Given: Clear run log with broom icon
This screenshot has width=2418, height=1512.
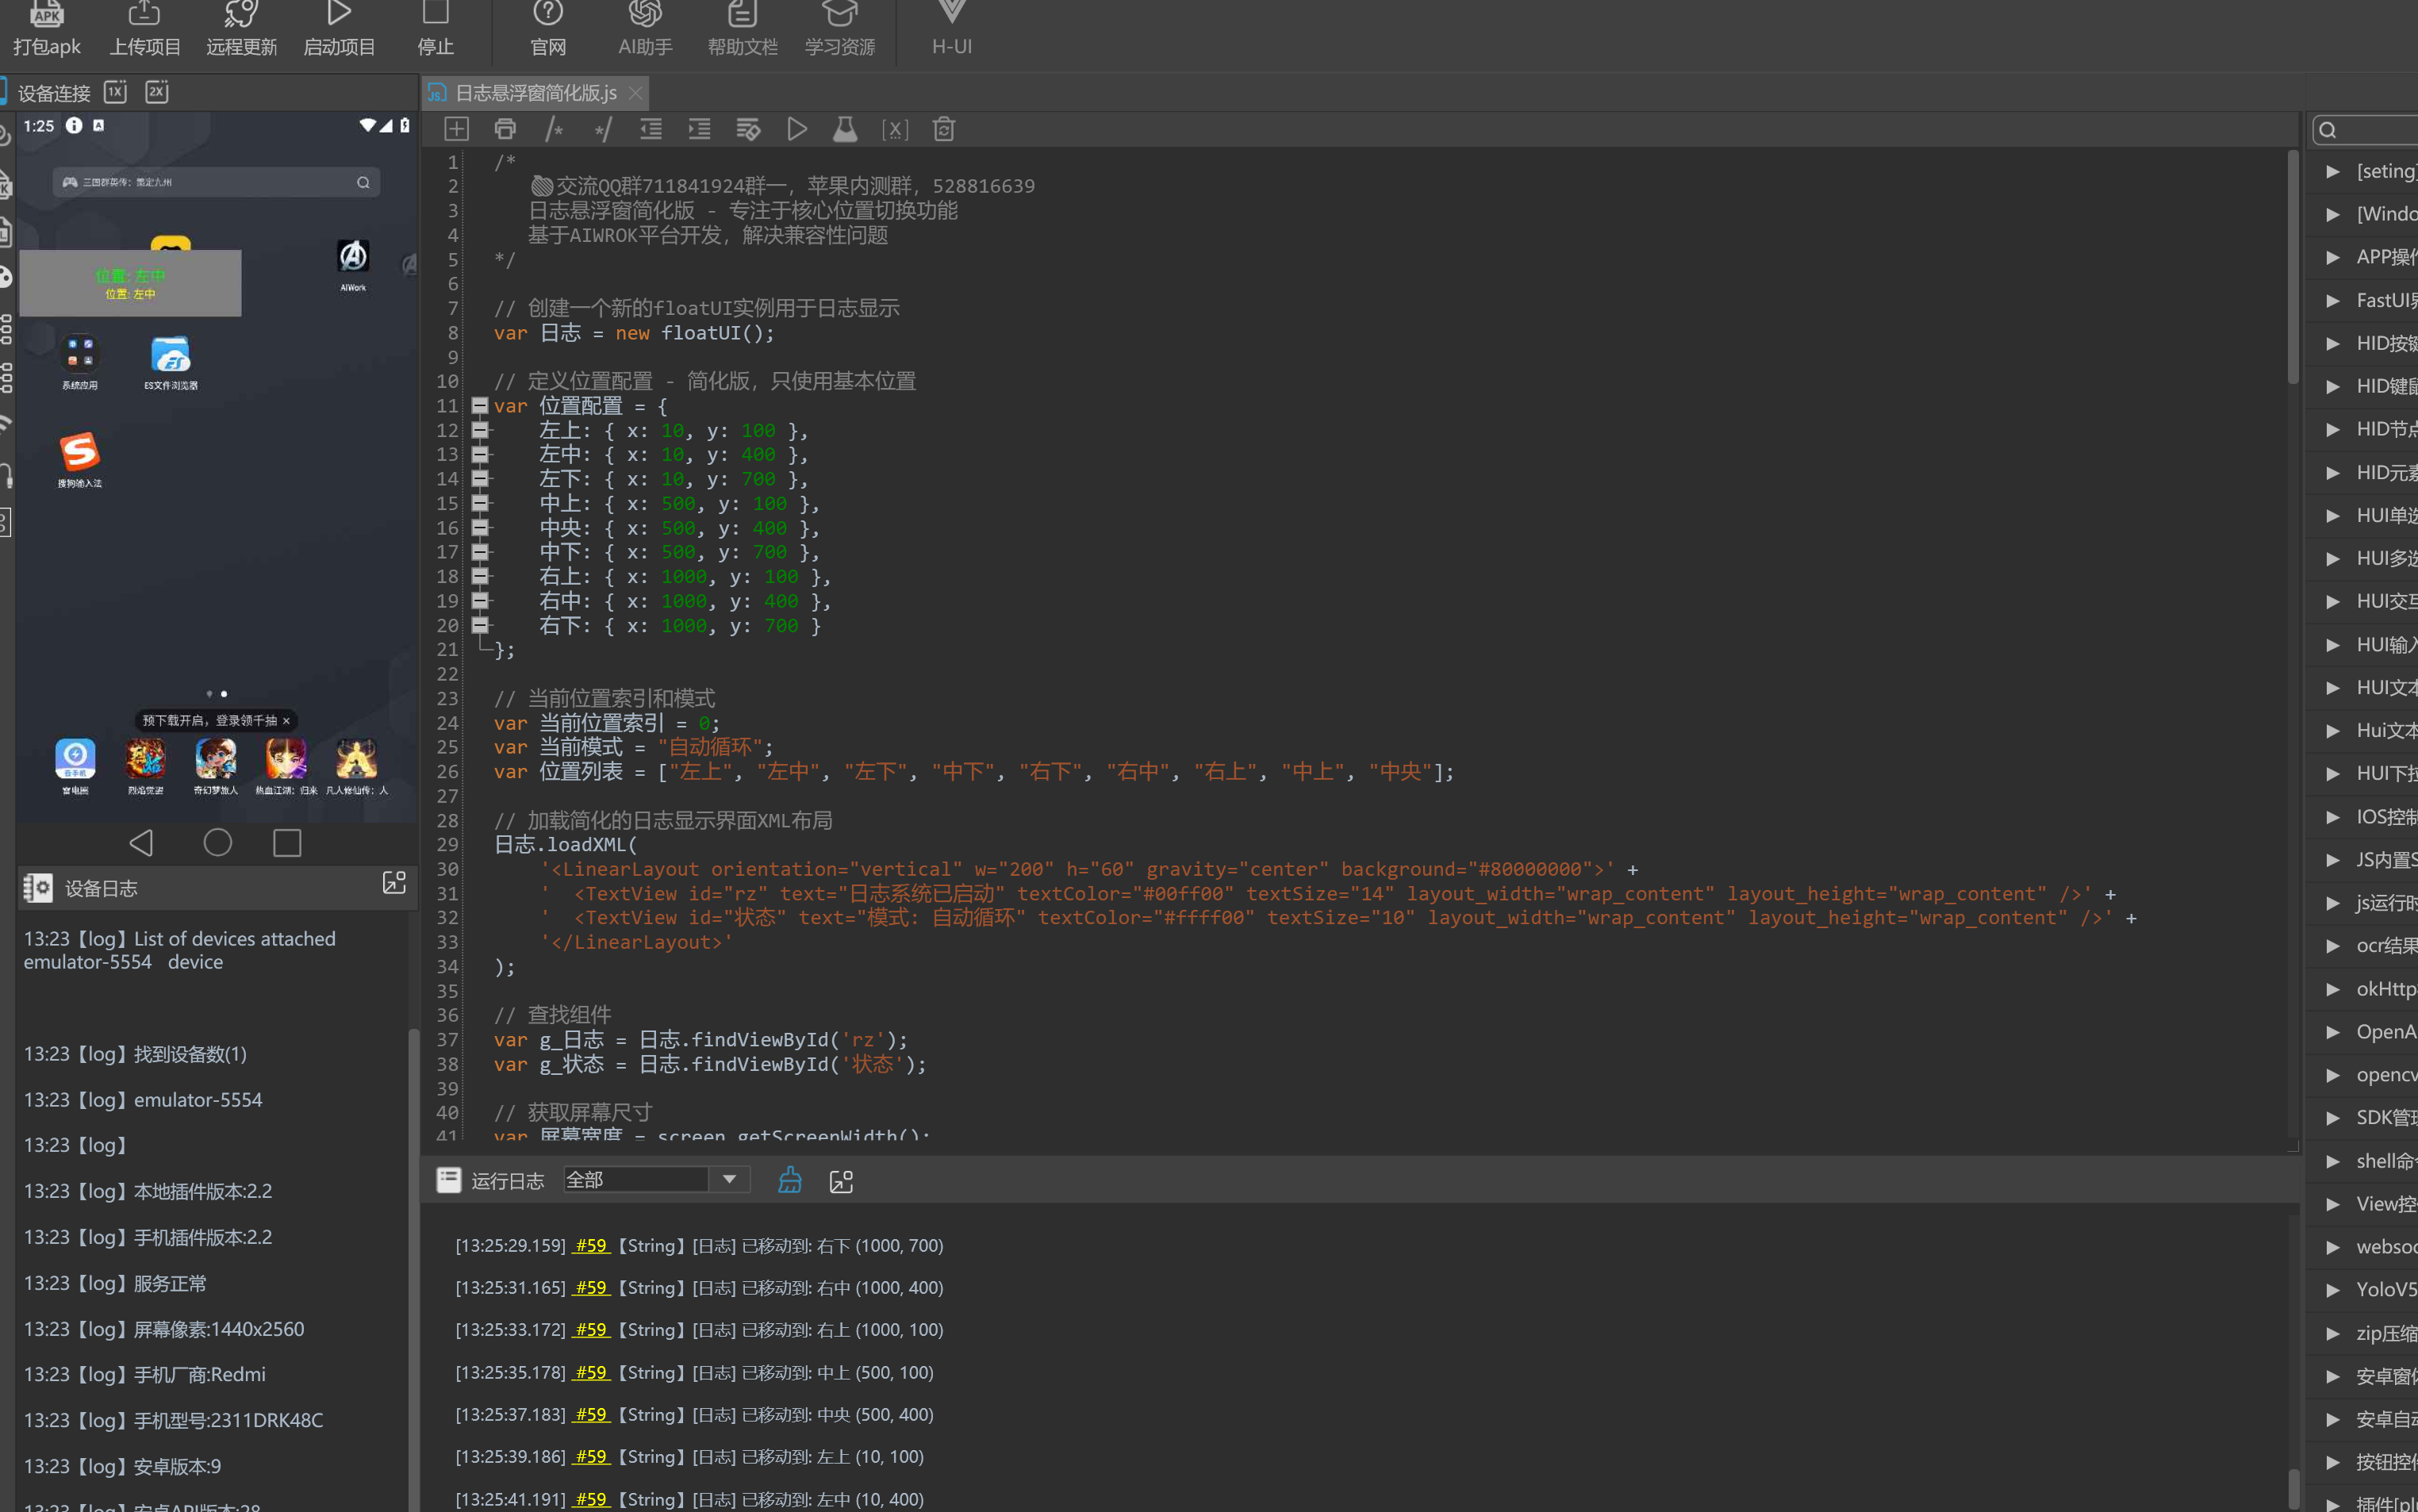Looking at the screenshot, I should pyautogui.click(x=790, y=1180).
